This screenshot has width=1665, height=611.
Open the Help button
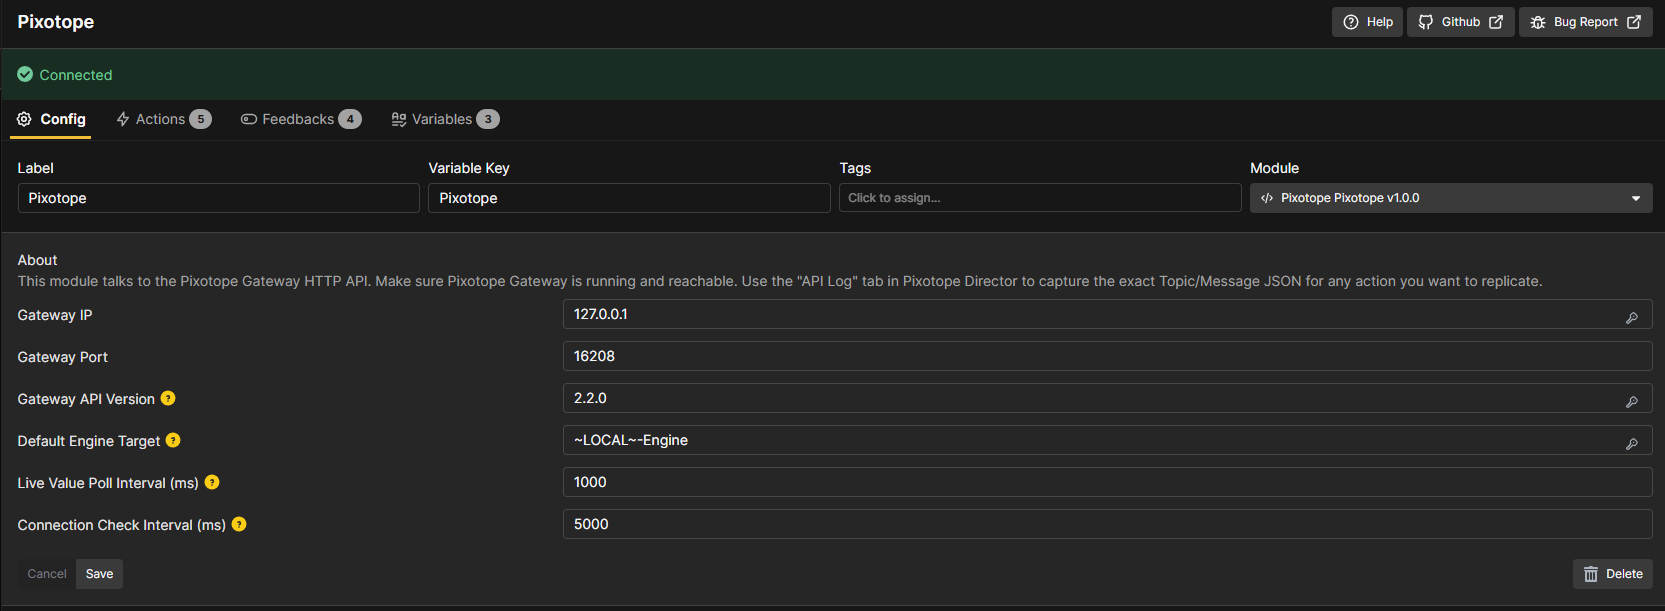[x=1367, y=22]
